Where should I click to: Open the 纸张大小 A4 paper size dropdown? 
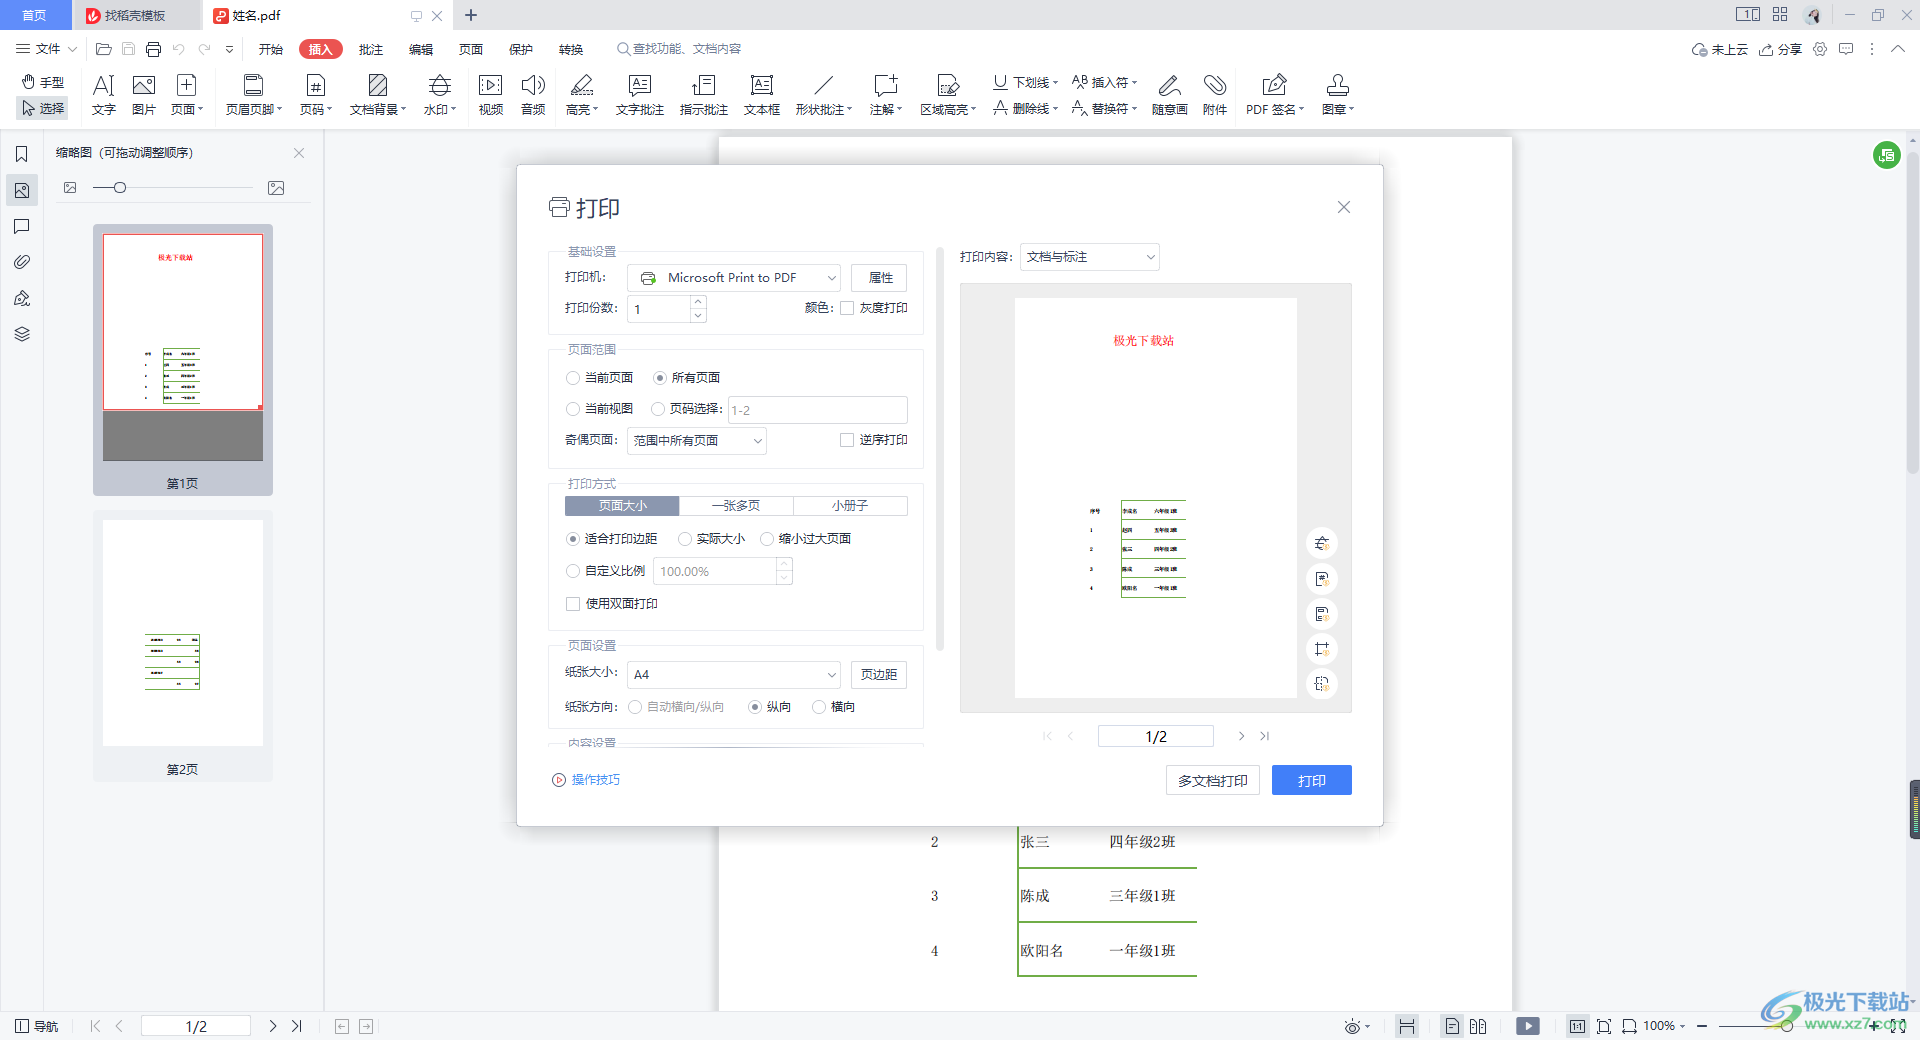click(x=734, y=675)
